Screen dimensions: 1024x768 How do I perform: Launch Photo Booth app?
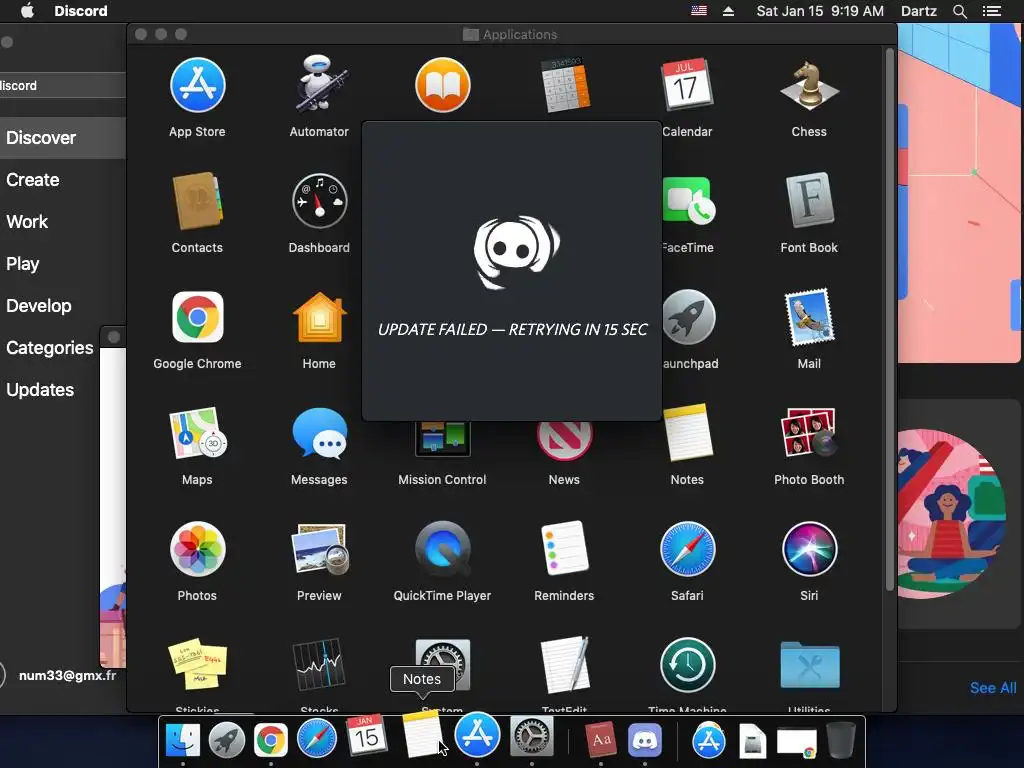coord(809,433)
